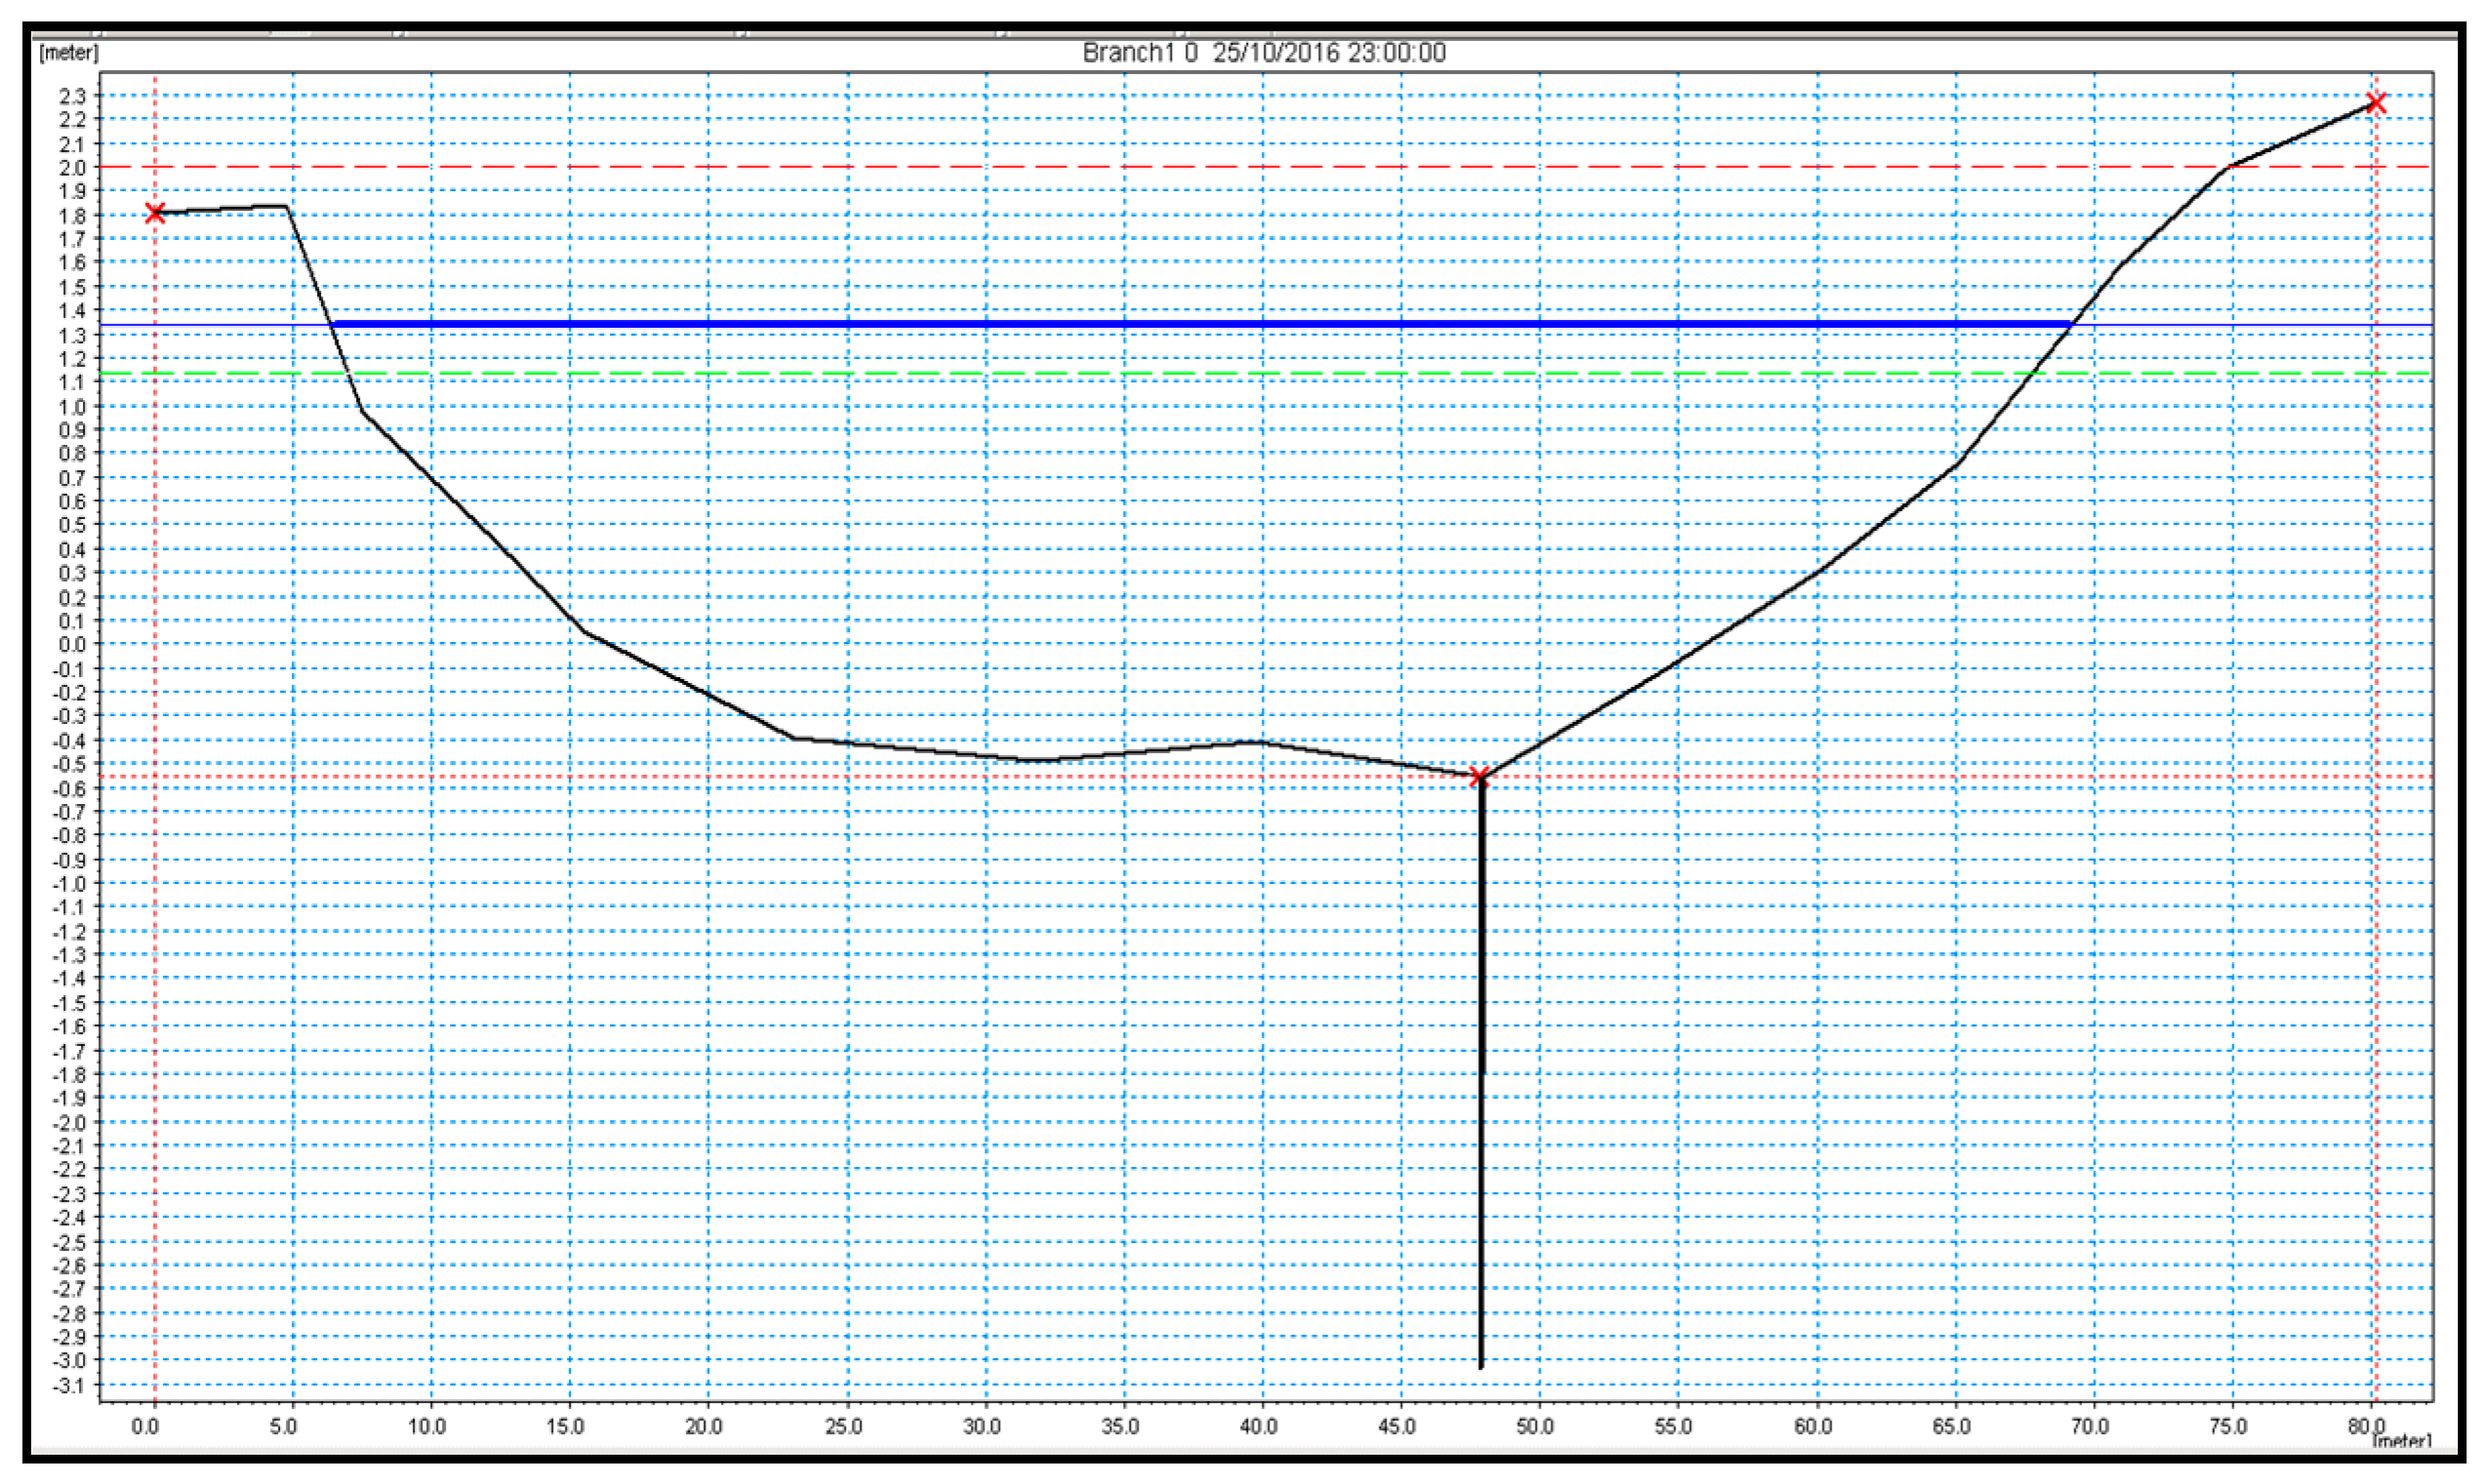Click the 40.0 label on horizontal axis
Viewport: 2489px width, 1484px height.
click(1258, 1426)
